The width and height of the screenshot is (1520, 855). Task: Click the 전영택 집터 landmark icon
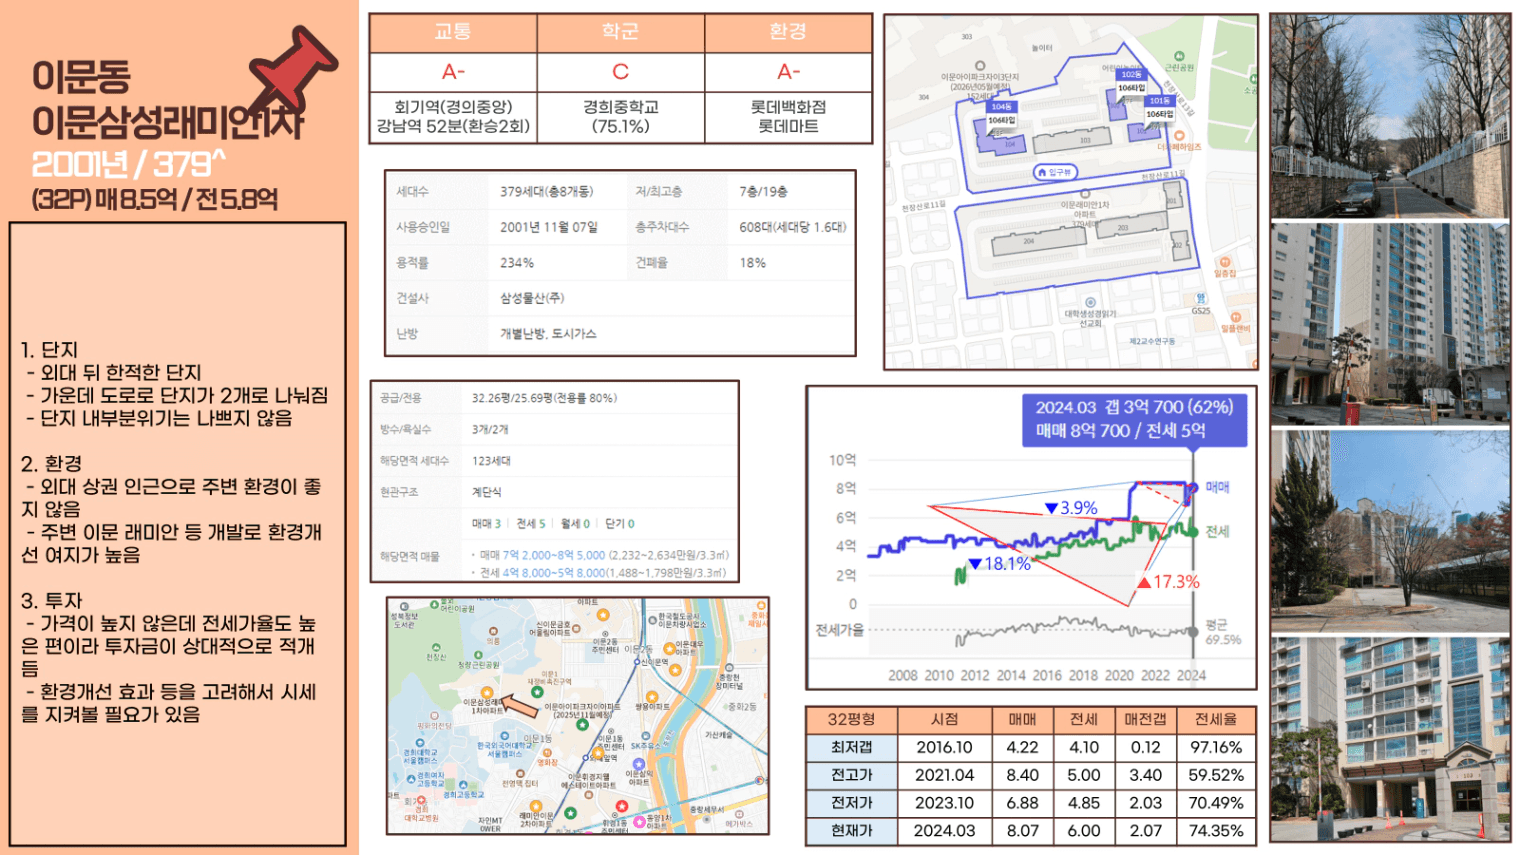click(521, 773)
